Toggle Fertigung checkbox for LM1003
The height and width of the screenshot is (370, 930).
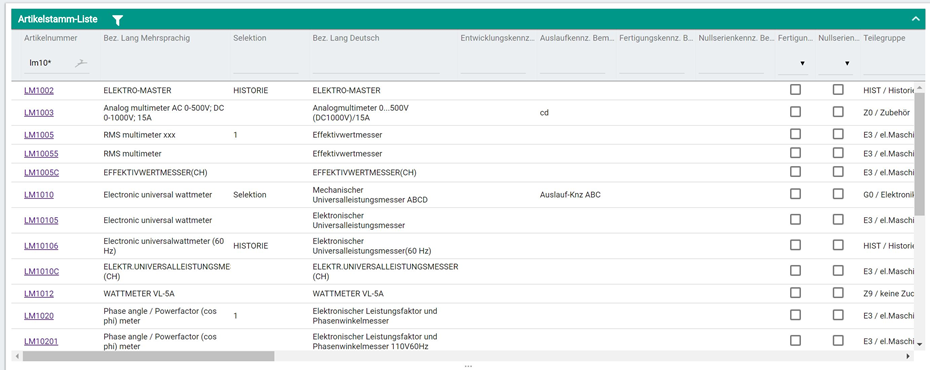[x=795, y=111]
